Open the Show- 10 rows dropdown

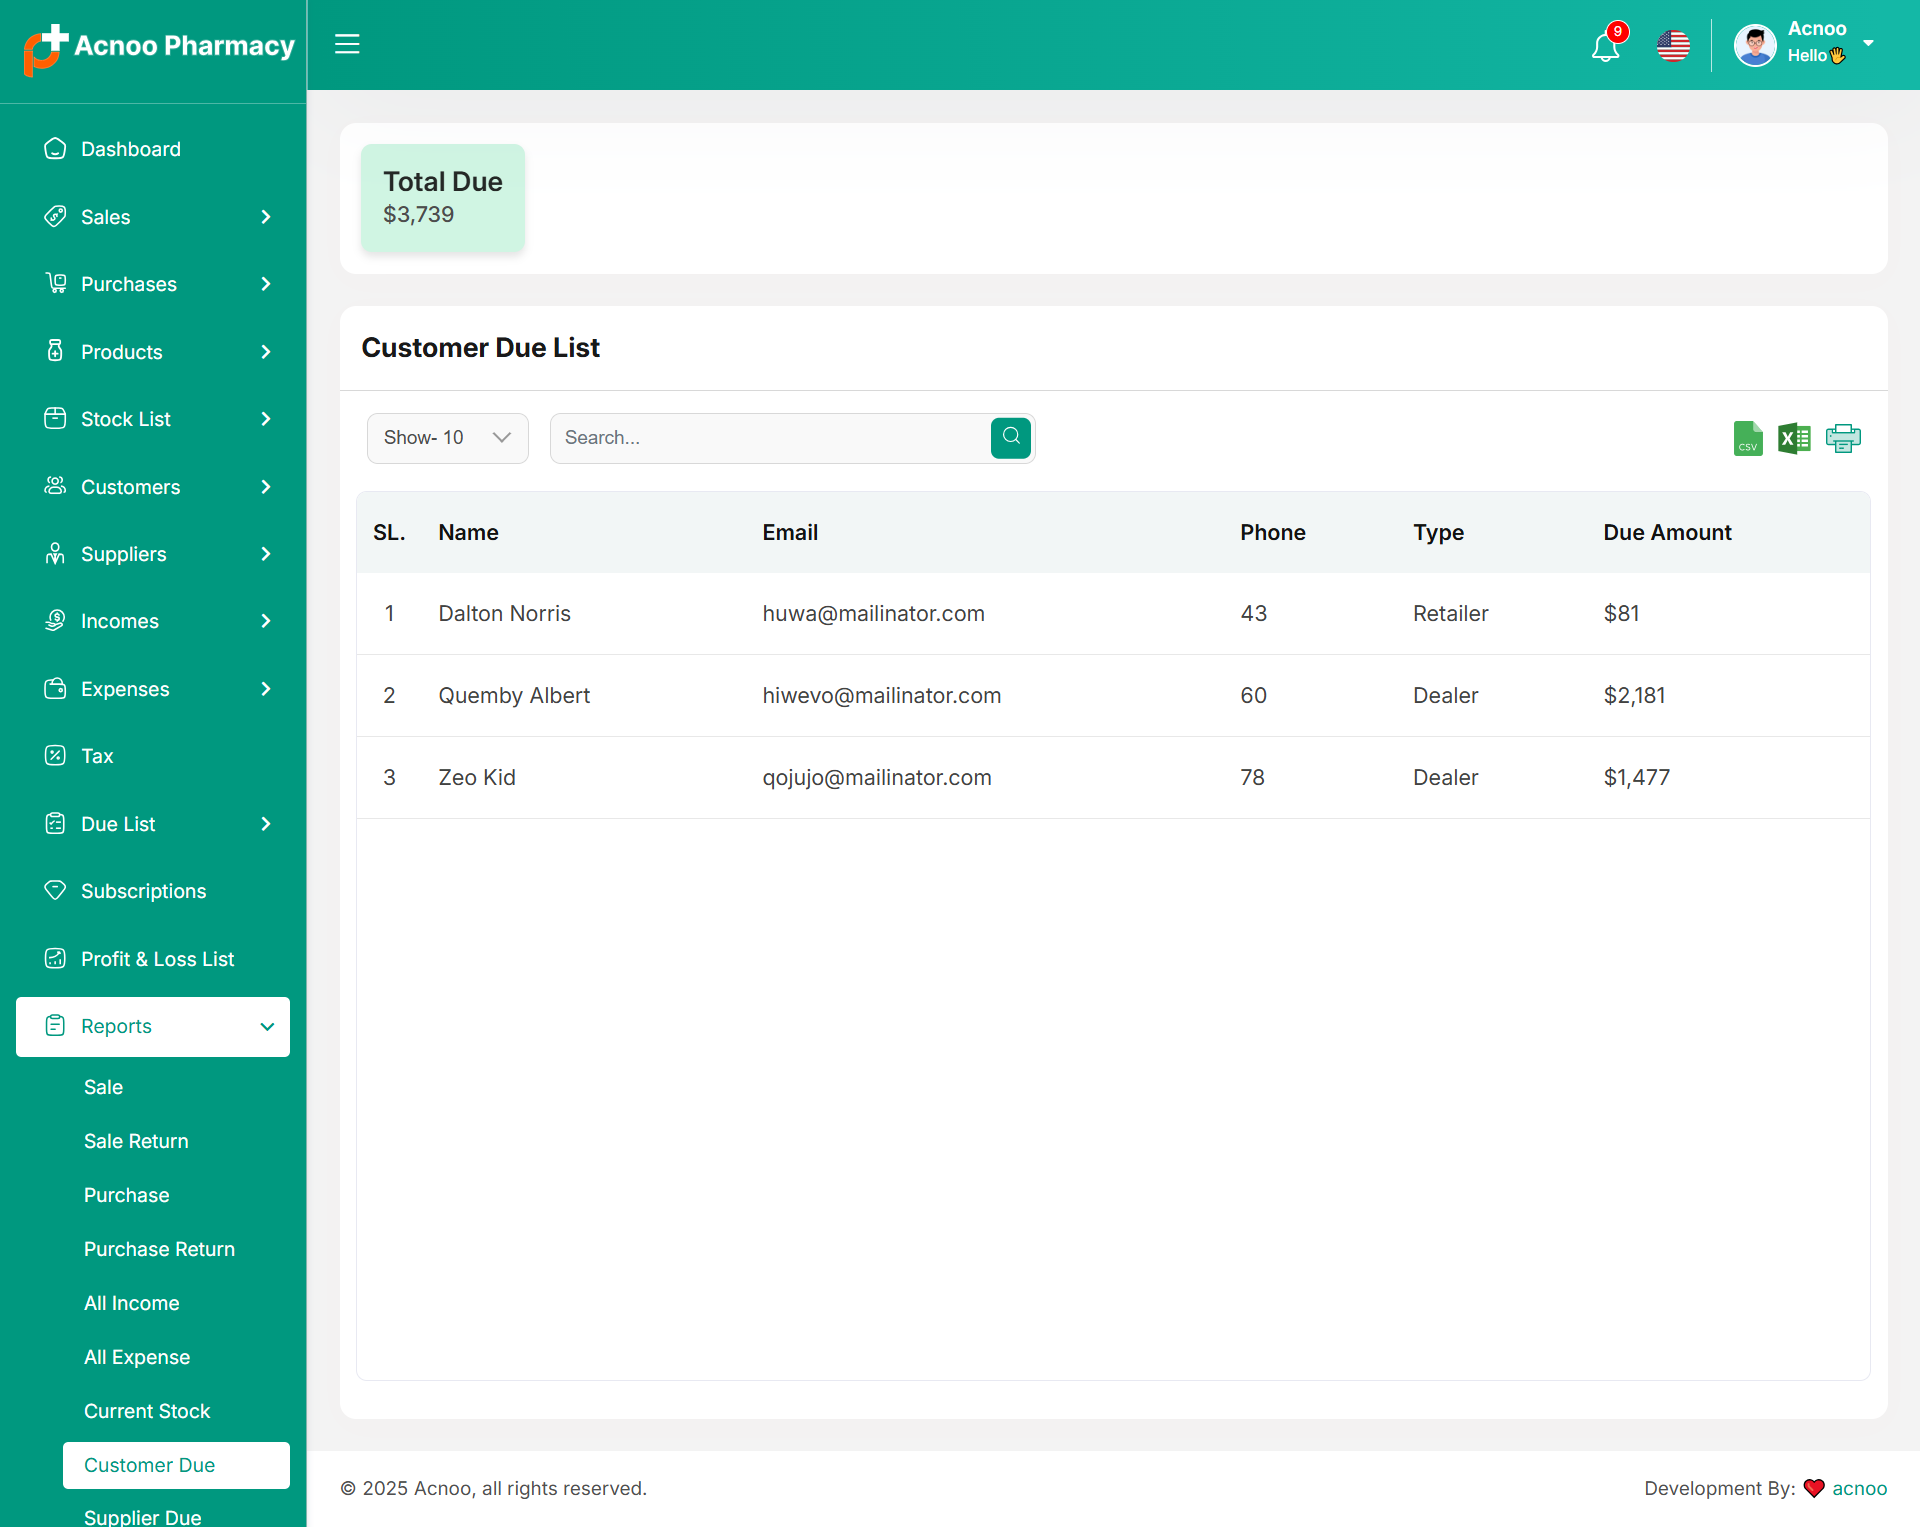pyautogui.click(x=447, y=438)
